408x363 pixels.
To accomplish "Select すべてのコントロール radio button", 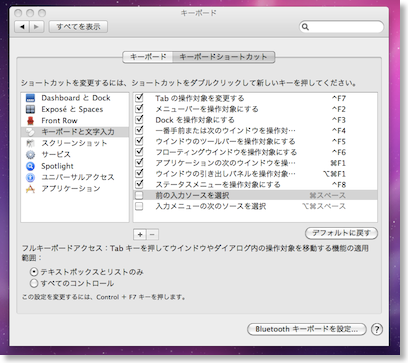I will click(34, 283).
